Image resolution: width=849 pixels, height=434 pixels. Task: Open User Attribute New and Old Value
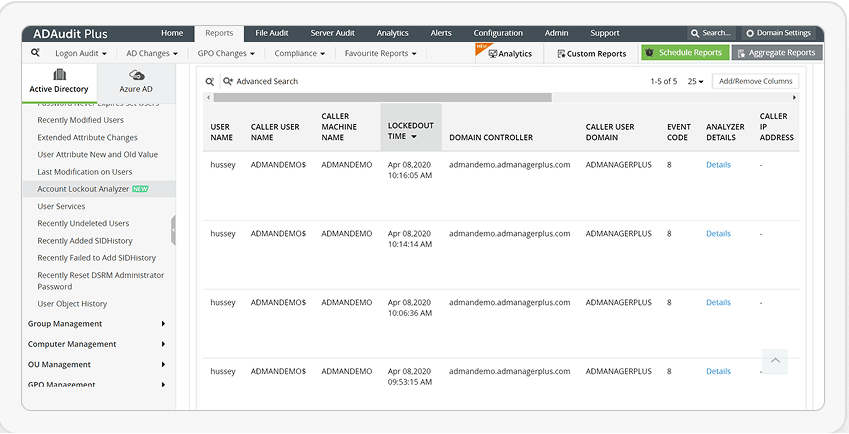97,154
